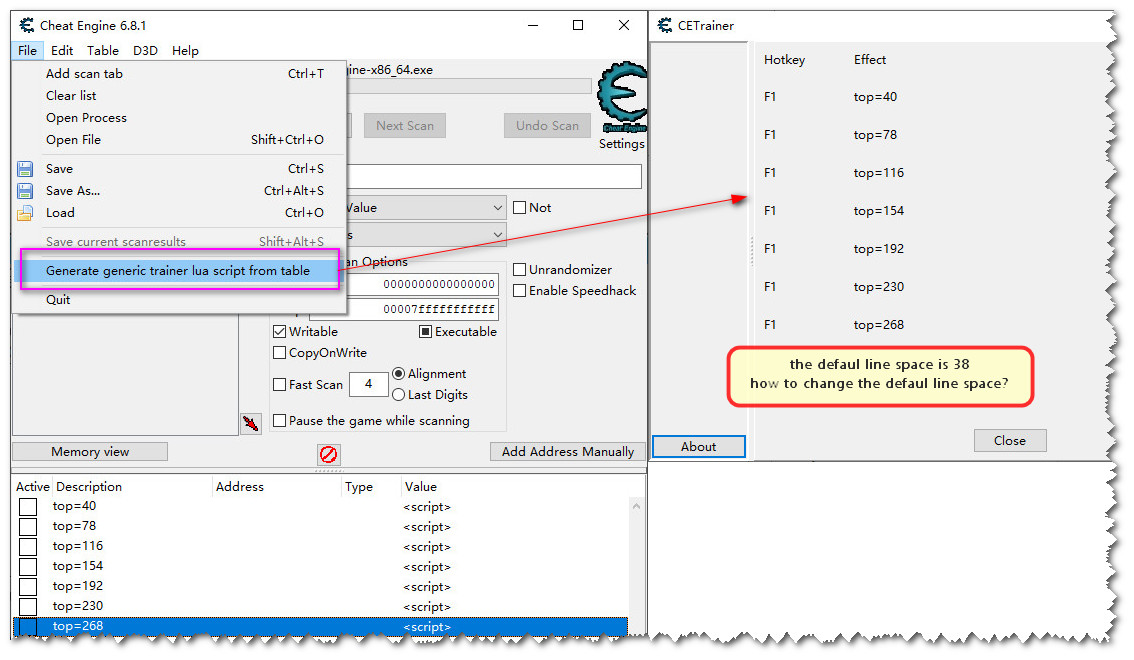This screenshot has height=660, width=1134.
Task: Click the Fast Scan alignment value field
Action: tap(369, 385)
